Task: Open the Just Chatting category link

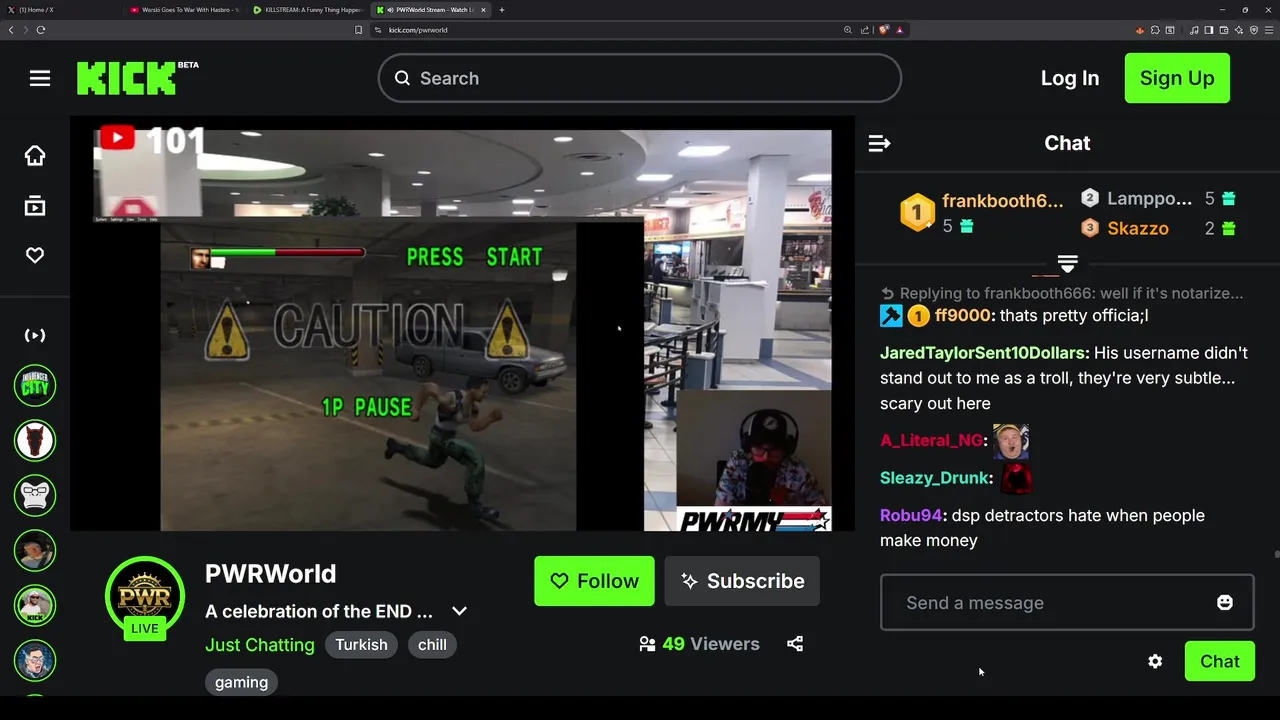Action: 260,645
